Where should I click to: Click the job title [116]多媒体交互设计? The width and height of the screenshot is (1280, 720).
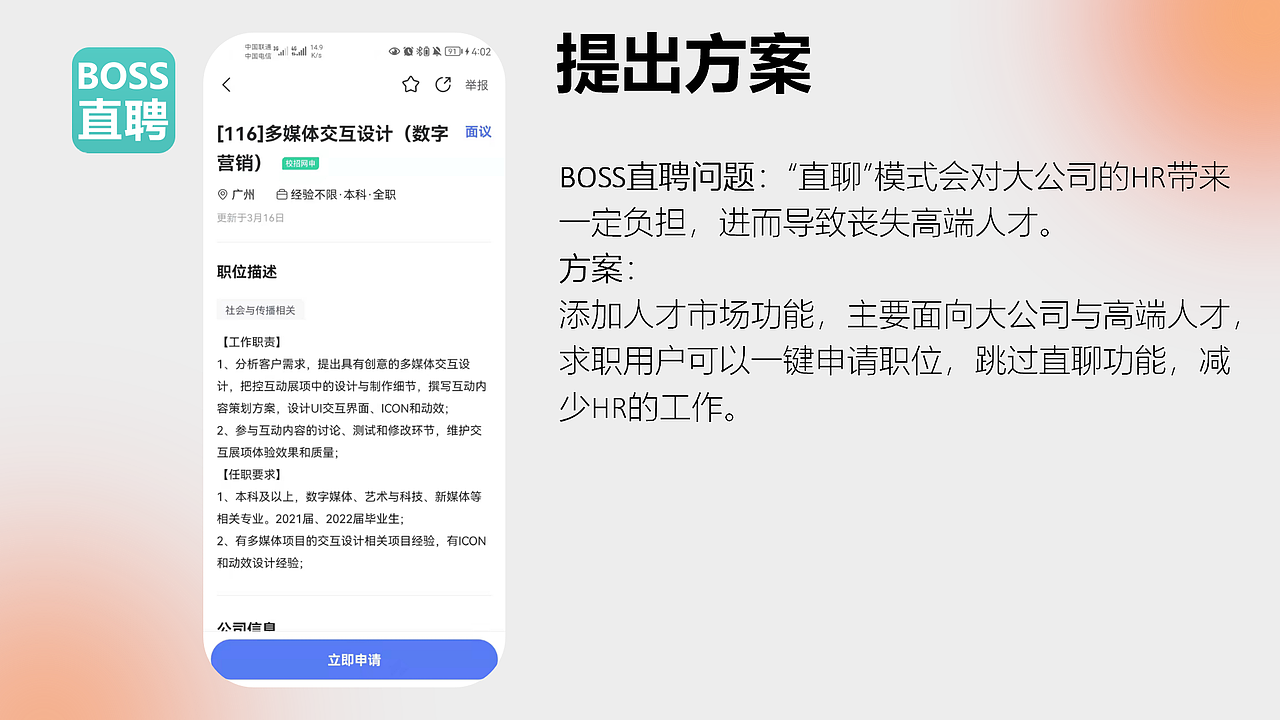coord(333,148)
